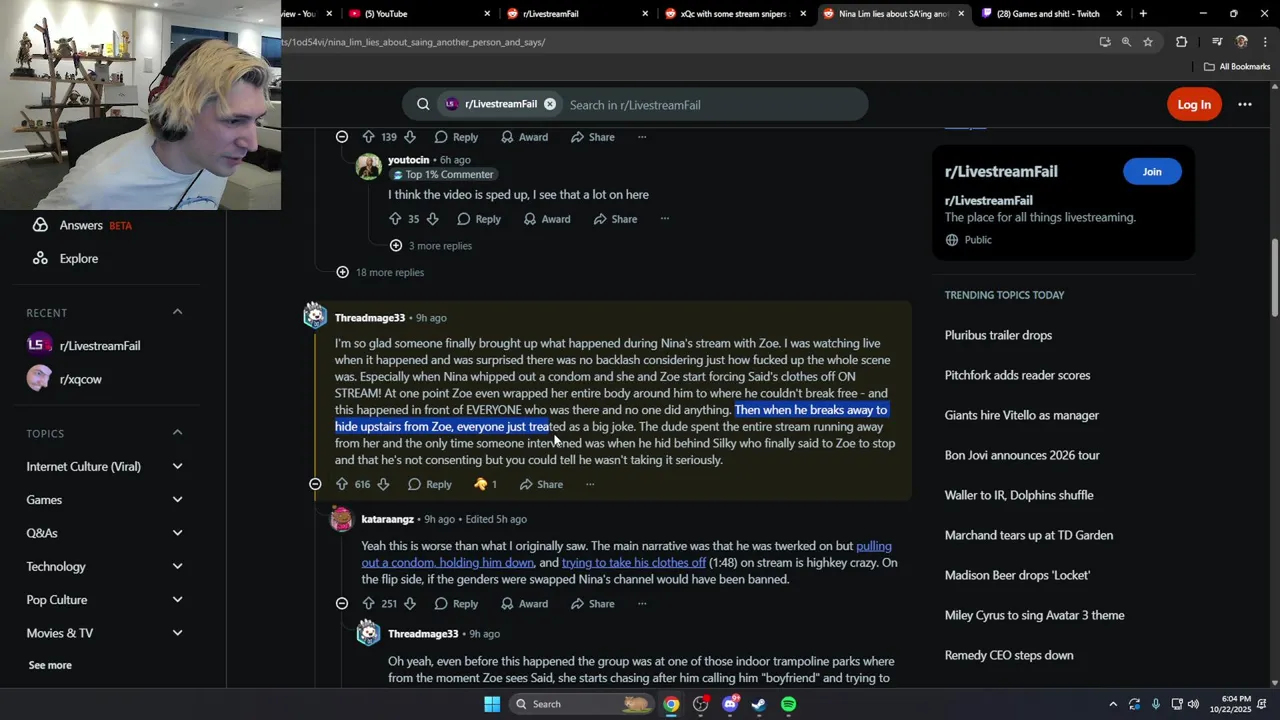Remove the r/LivestreamFail search filter chip
The image size is (1280, 720).
click(550, 104)
